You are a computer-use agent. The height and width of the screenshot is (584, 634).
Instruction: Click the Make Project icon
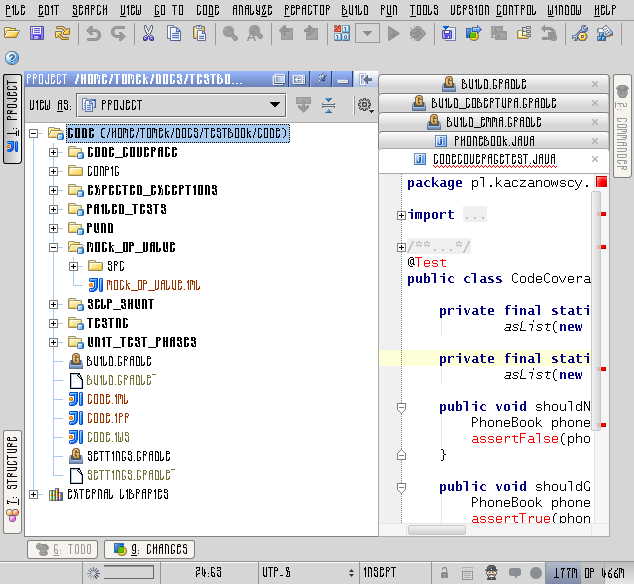tap(342, 34)
